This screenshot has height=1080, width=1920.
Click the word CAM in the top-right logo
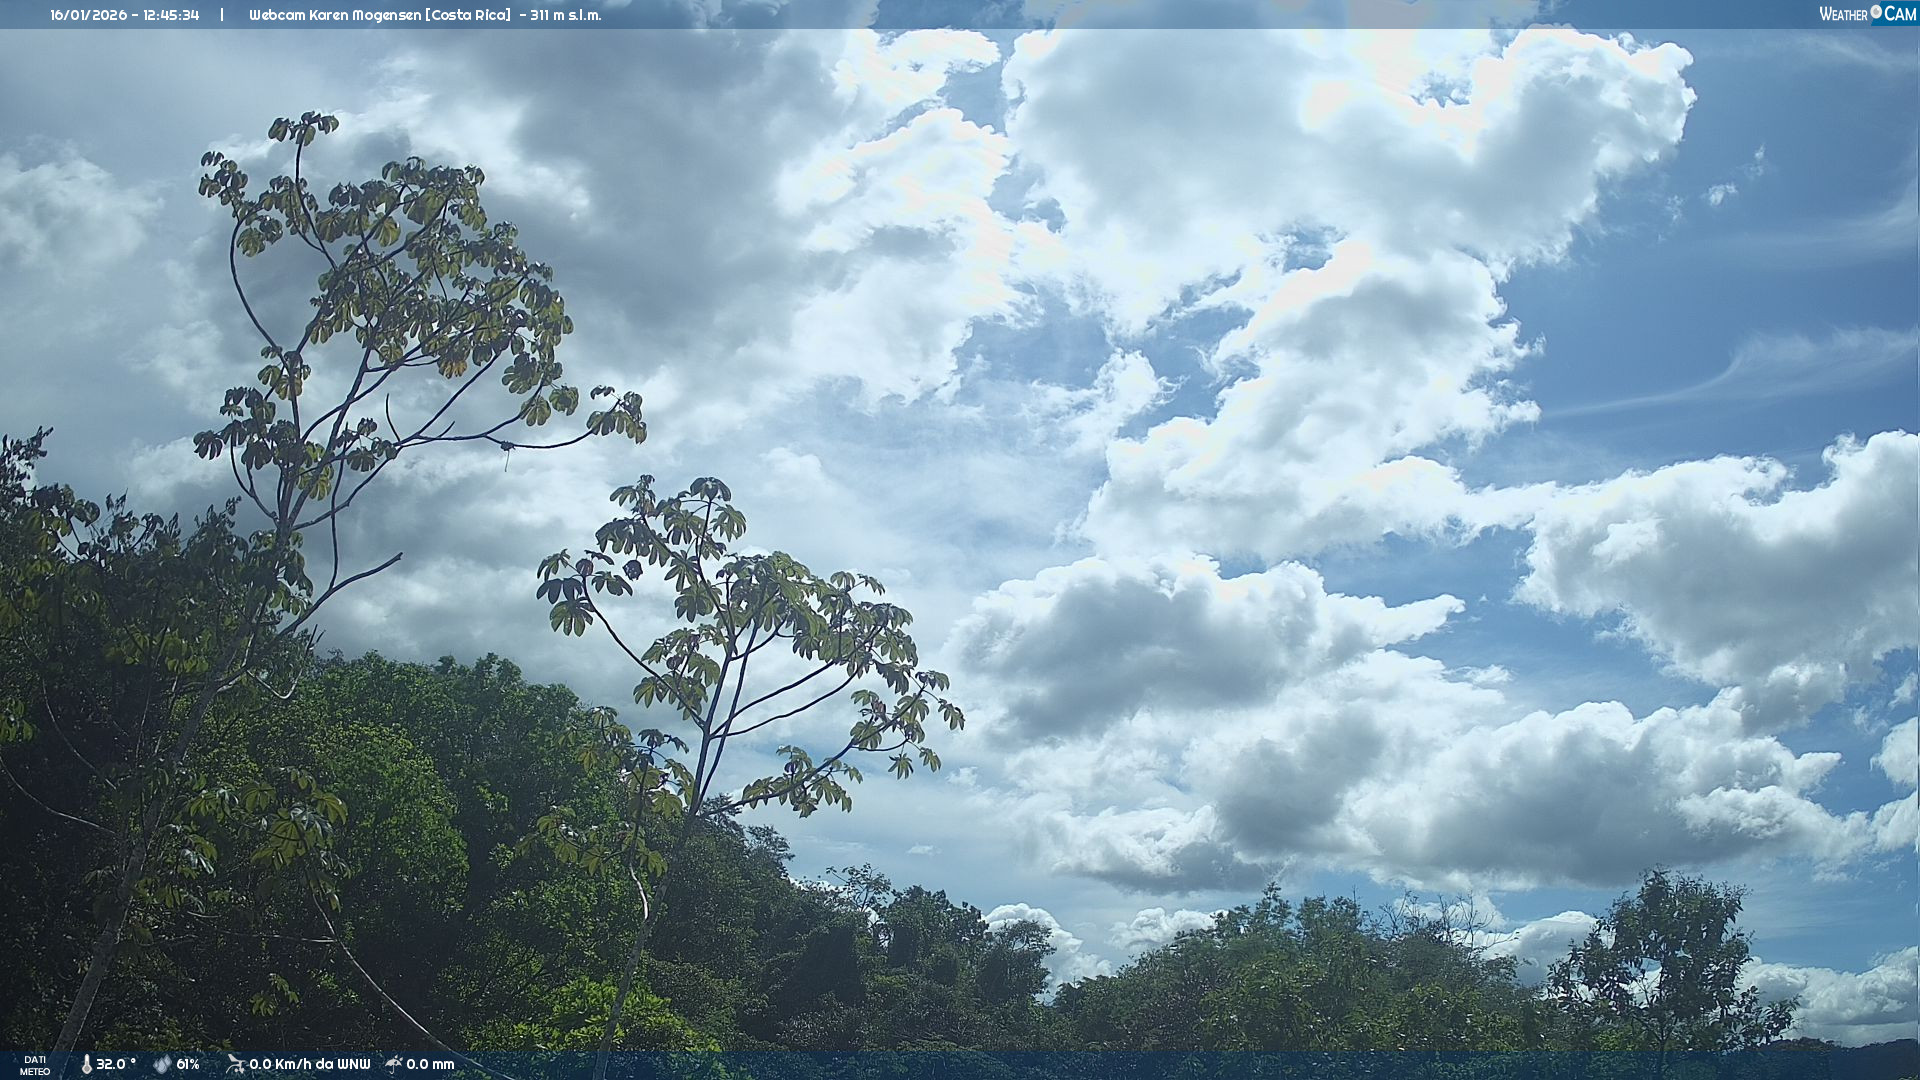click(1900, 14)
